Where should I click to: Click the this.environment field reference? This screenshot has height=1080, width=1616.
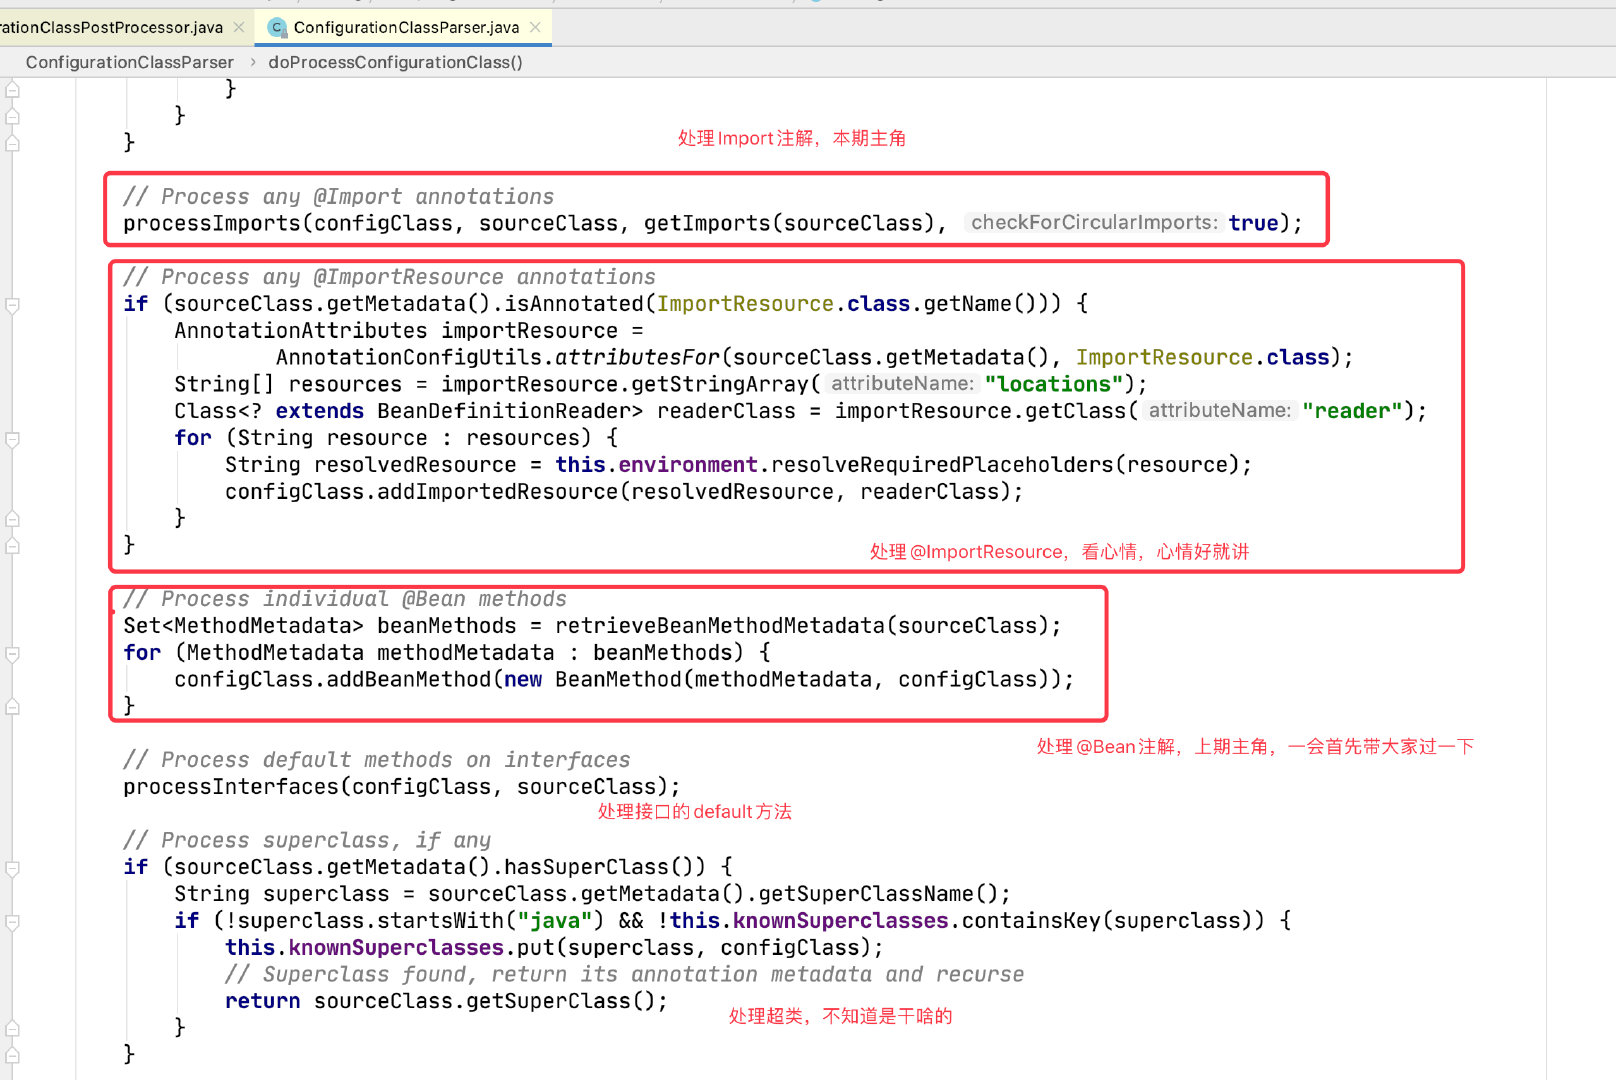coord(656,465)
